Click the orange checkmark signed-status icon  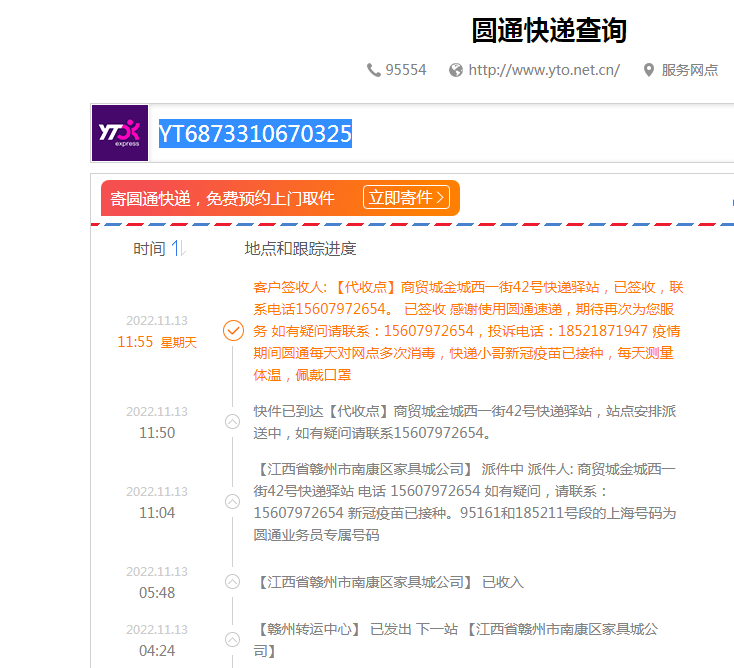coord(233,331)
